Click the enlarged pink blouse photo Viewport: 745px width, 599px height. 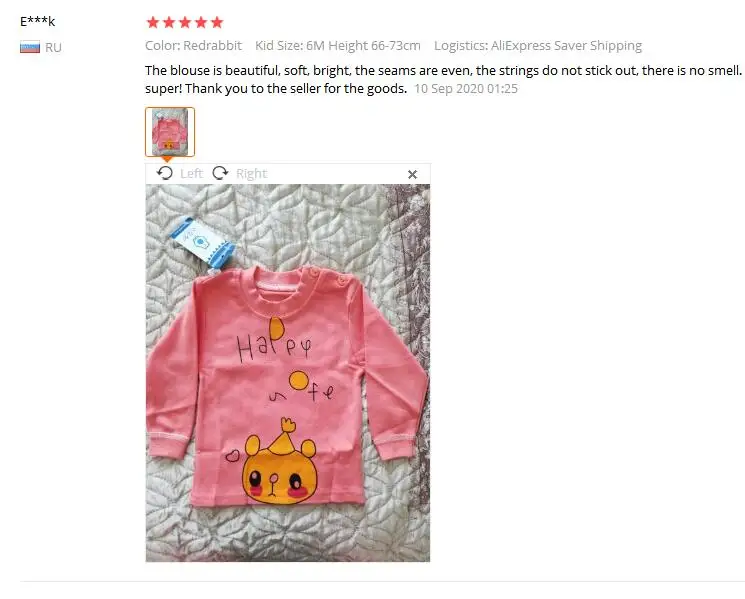coord(288,373)
